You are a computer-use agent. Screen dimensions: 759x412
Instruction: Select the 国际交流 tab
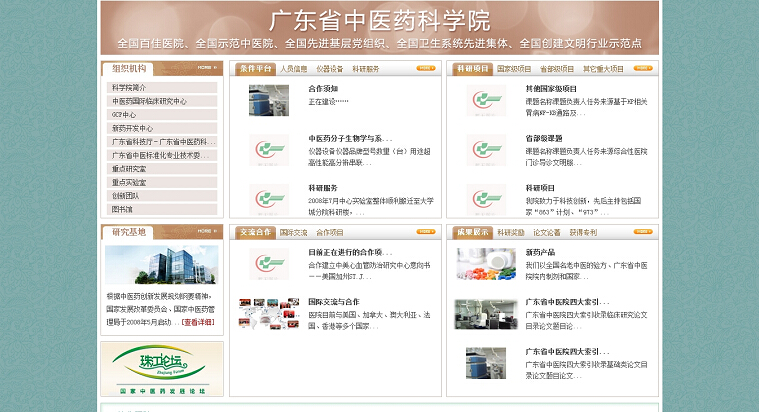tap(293, 232)
